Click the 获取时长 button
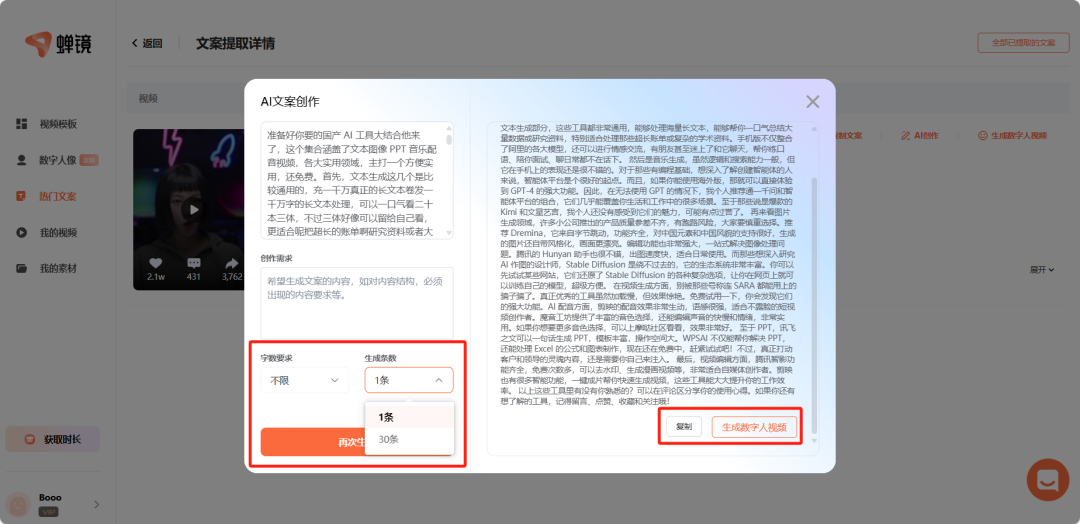The width and height of the screenshot is (1080, 524). pyautogui.click(x=52, y=439)
